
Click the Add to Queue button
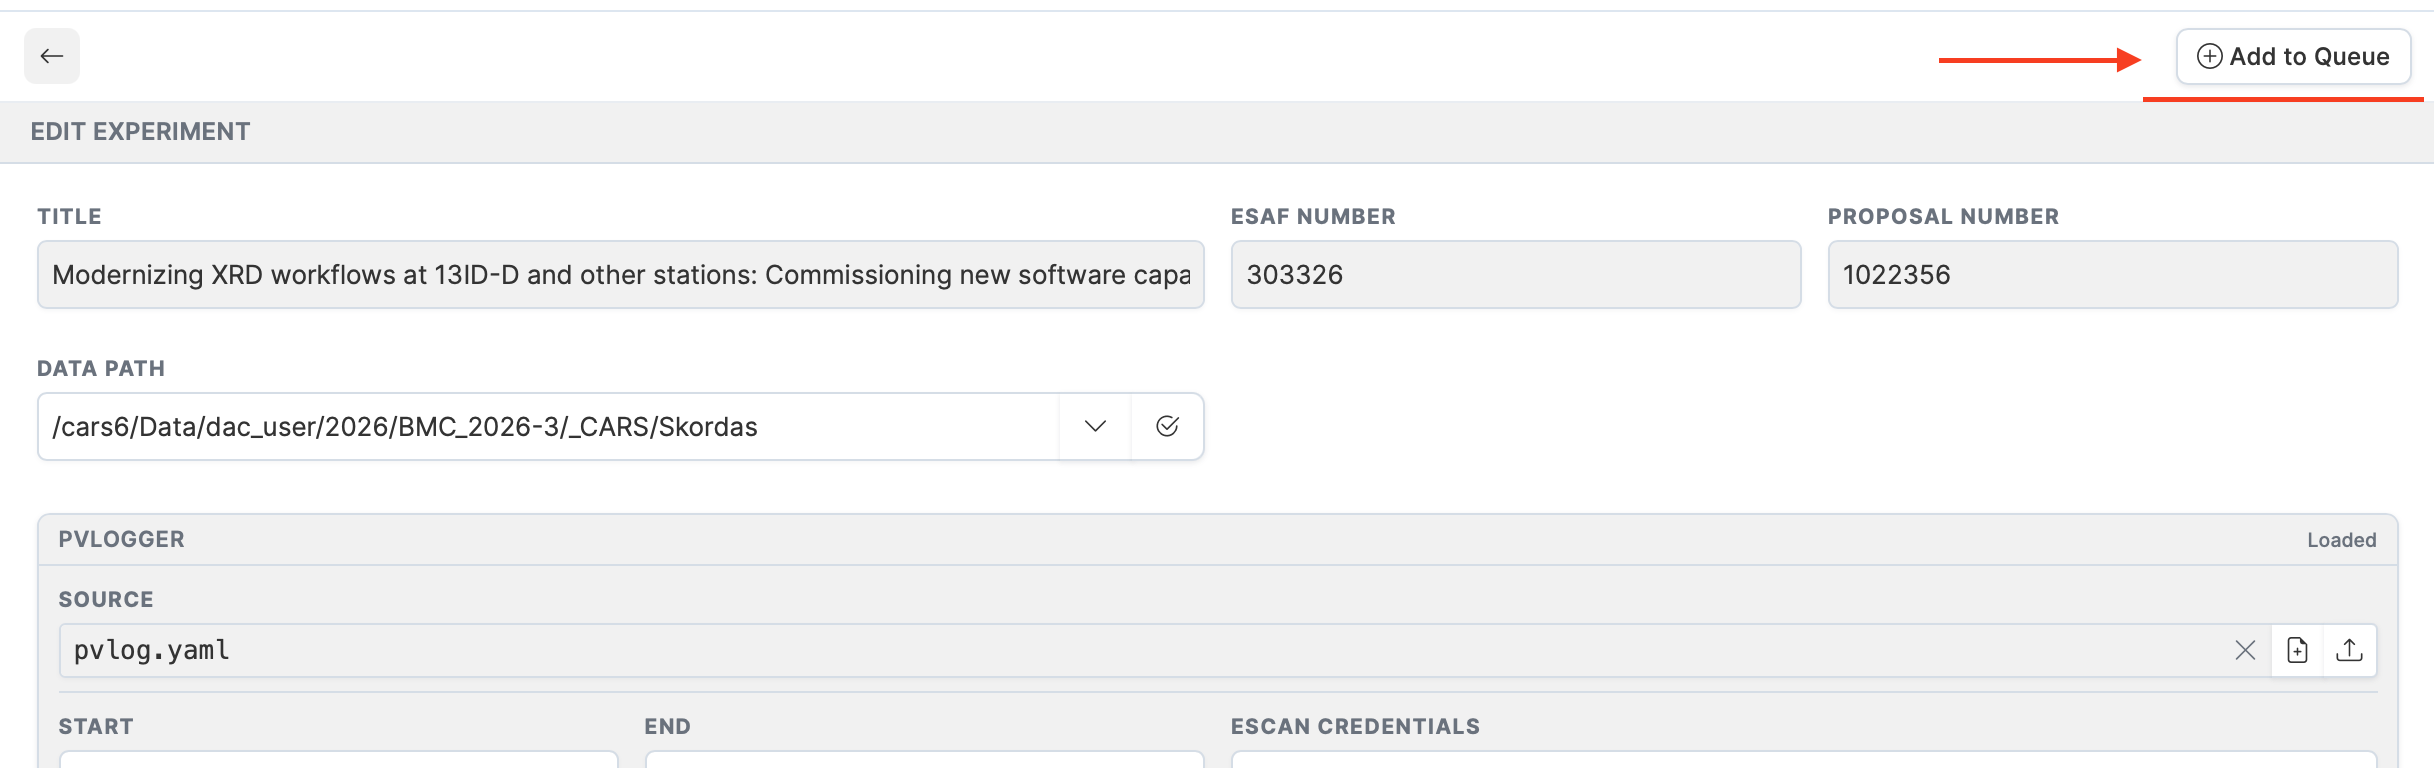[2293, 56]
